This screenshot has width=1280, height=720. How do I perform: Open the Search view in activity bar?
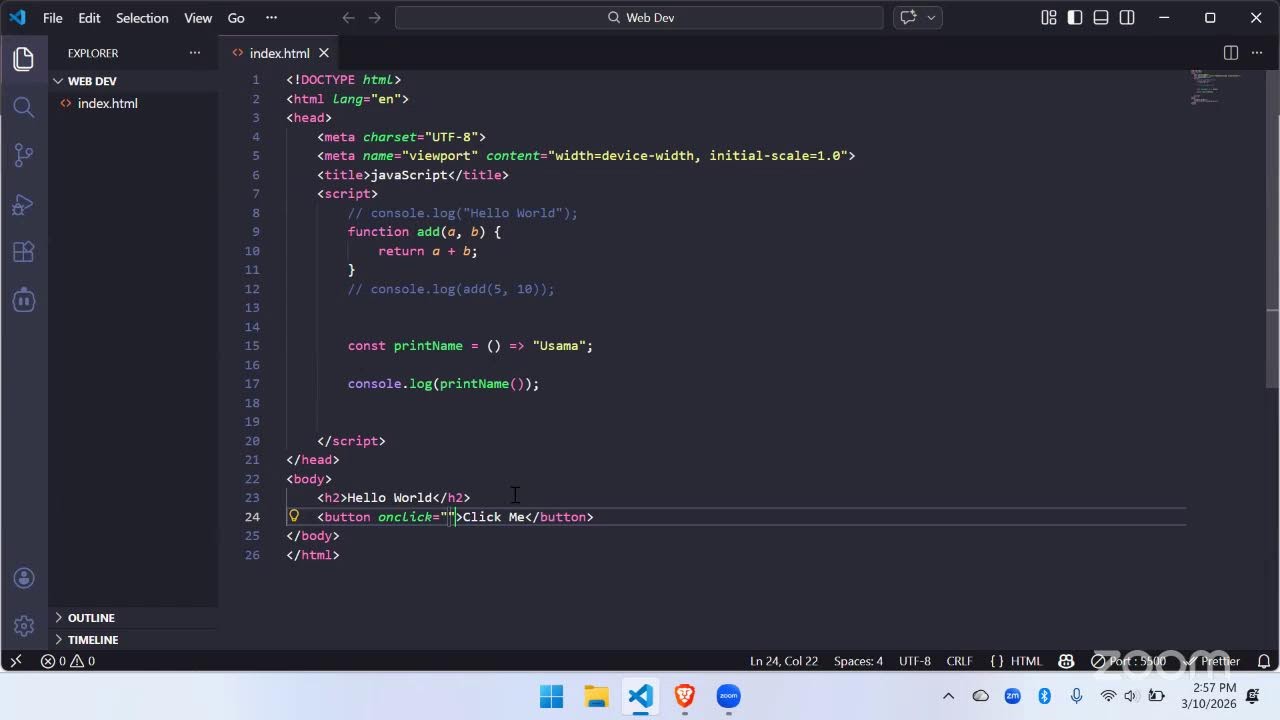[24, 107]
